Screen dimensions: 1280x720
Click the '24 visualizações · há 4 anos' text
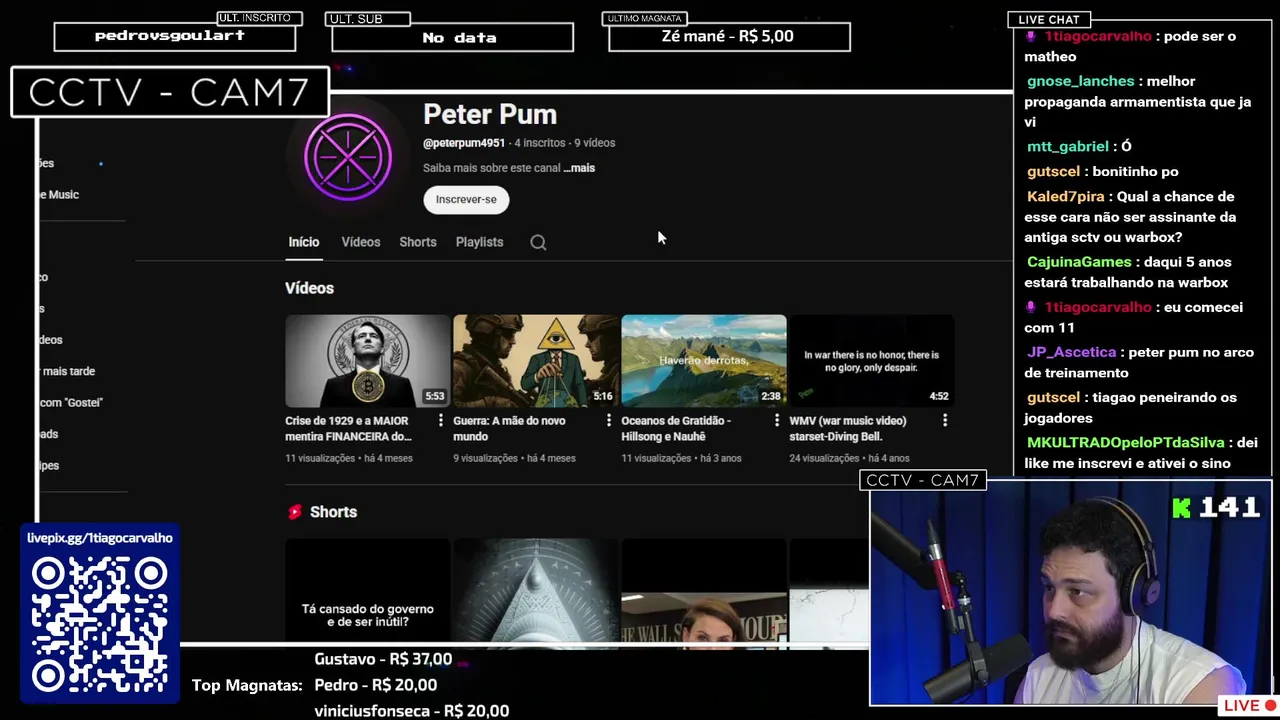coord(849,458)
